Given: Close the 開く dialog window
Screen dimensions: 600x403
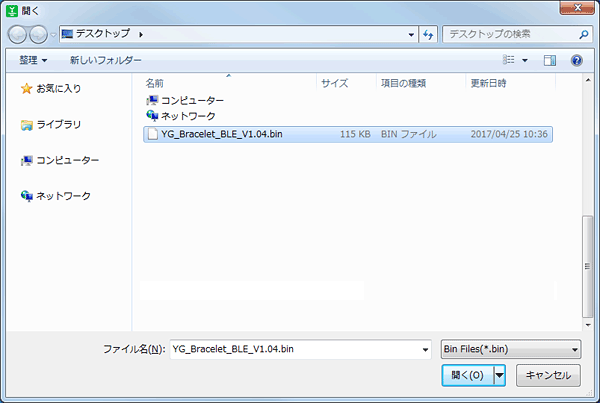Looking at the screenshot, I should pos(577,7).
